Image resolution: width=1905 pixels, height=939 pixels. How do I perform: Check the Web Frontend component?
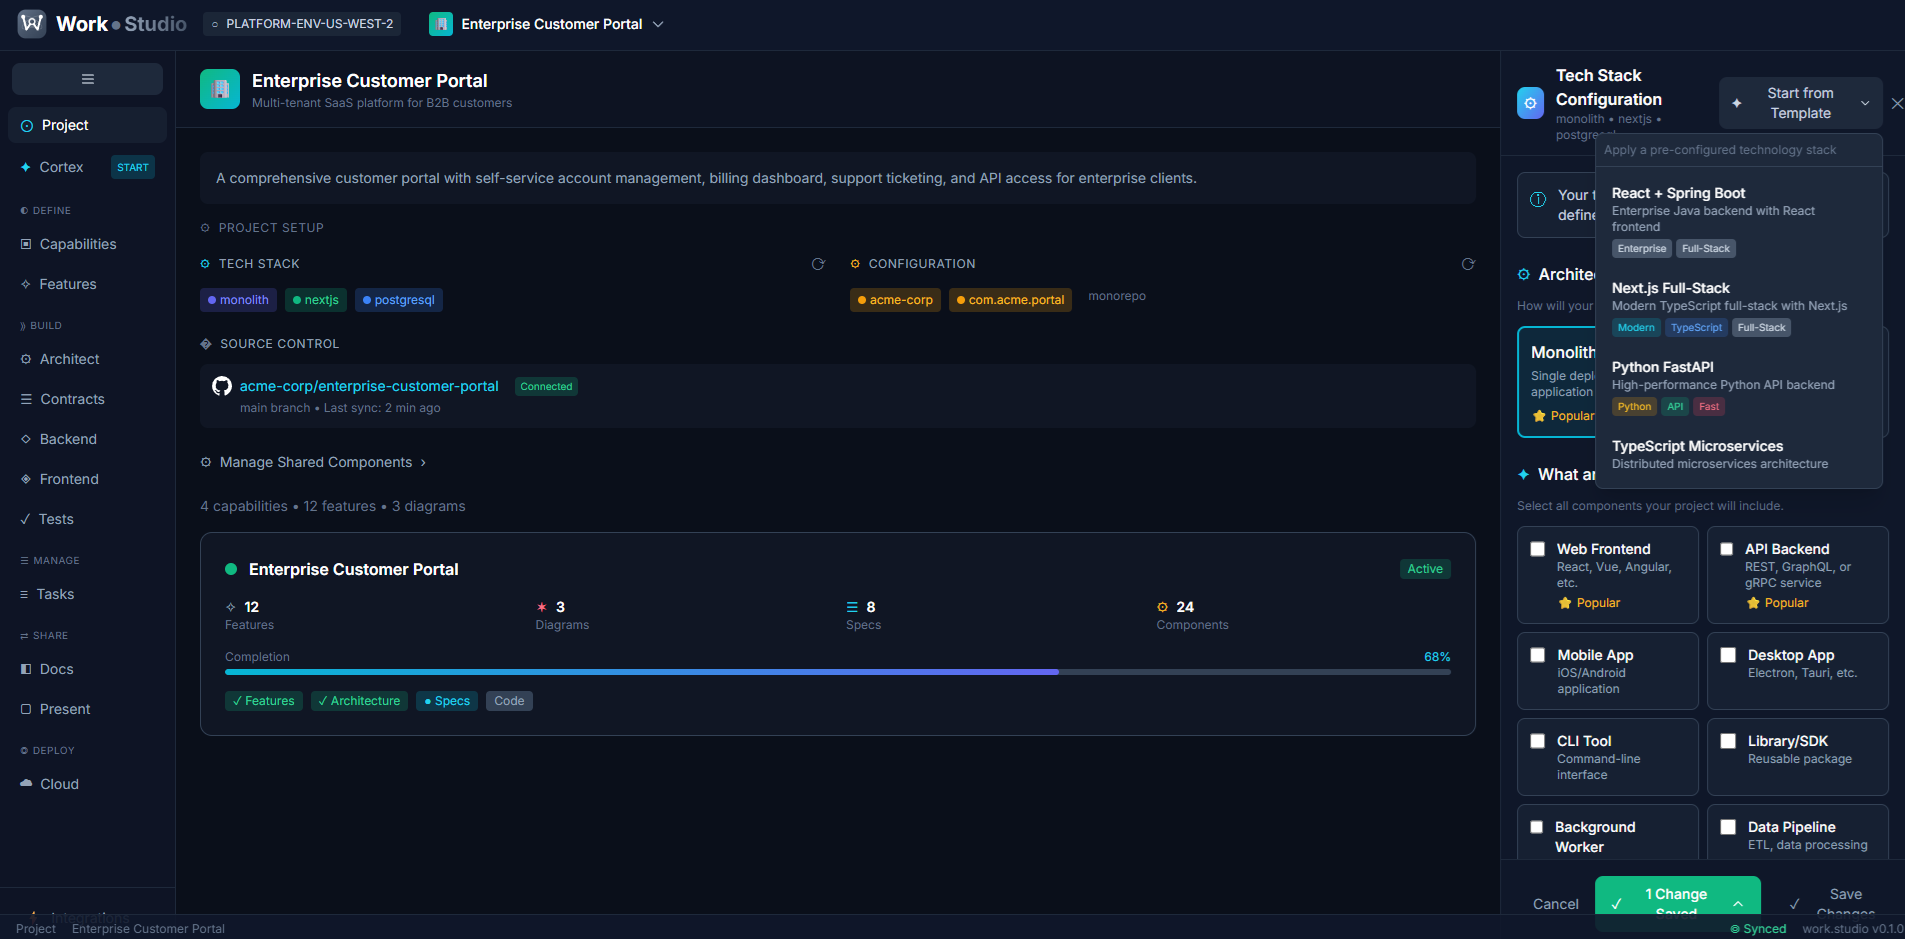(x=1538, y=549)
